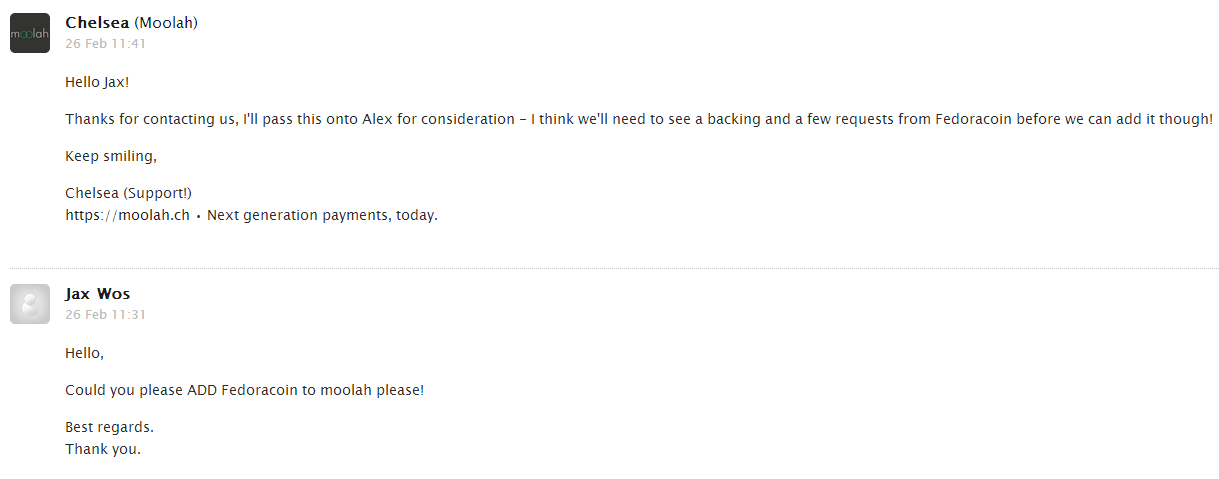Click Jax Wos's default user avatar
The image size is (1219, 479).
(x=30, y=304)
